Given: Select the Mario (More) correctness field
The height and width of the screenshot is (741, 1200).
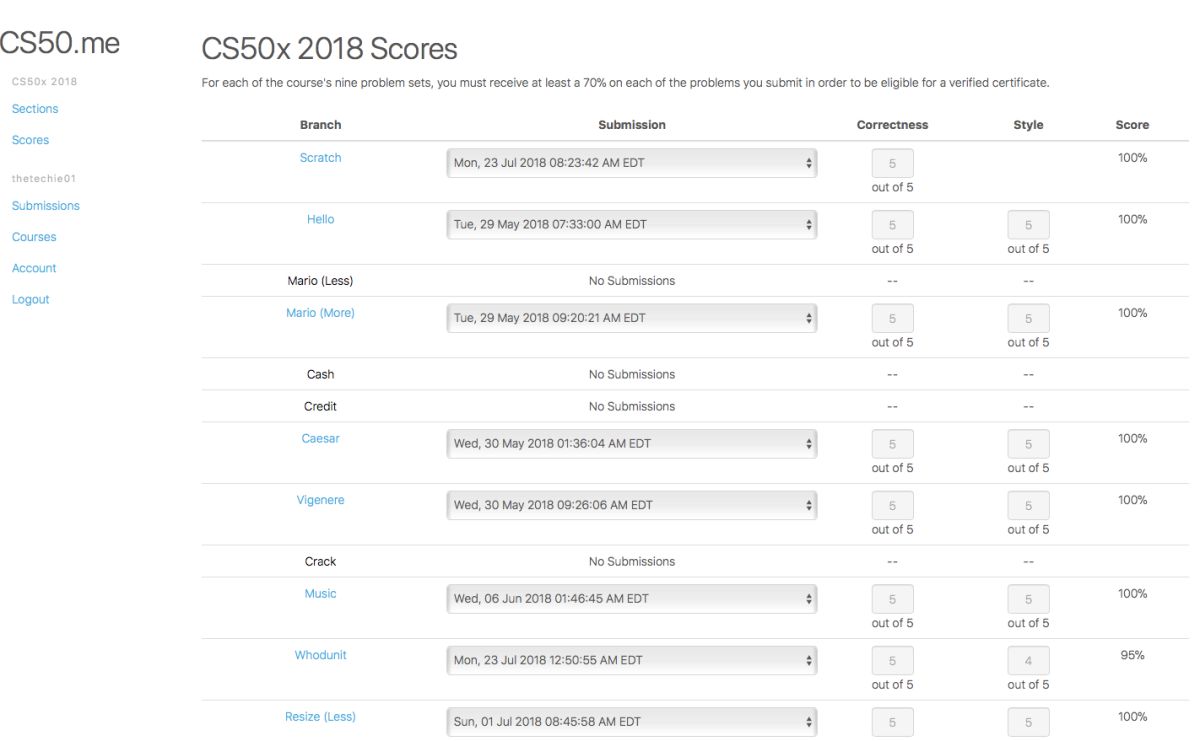Looking at the screenshot, I should [x=892, y=319].
